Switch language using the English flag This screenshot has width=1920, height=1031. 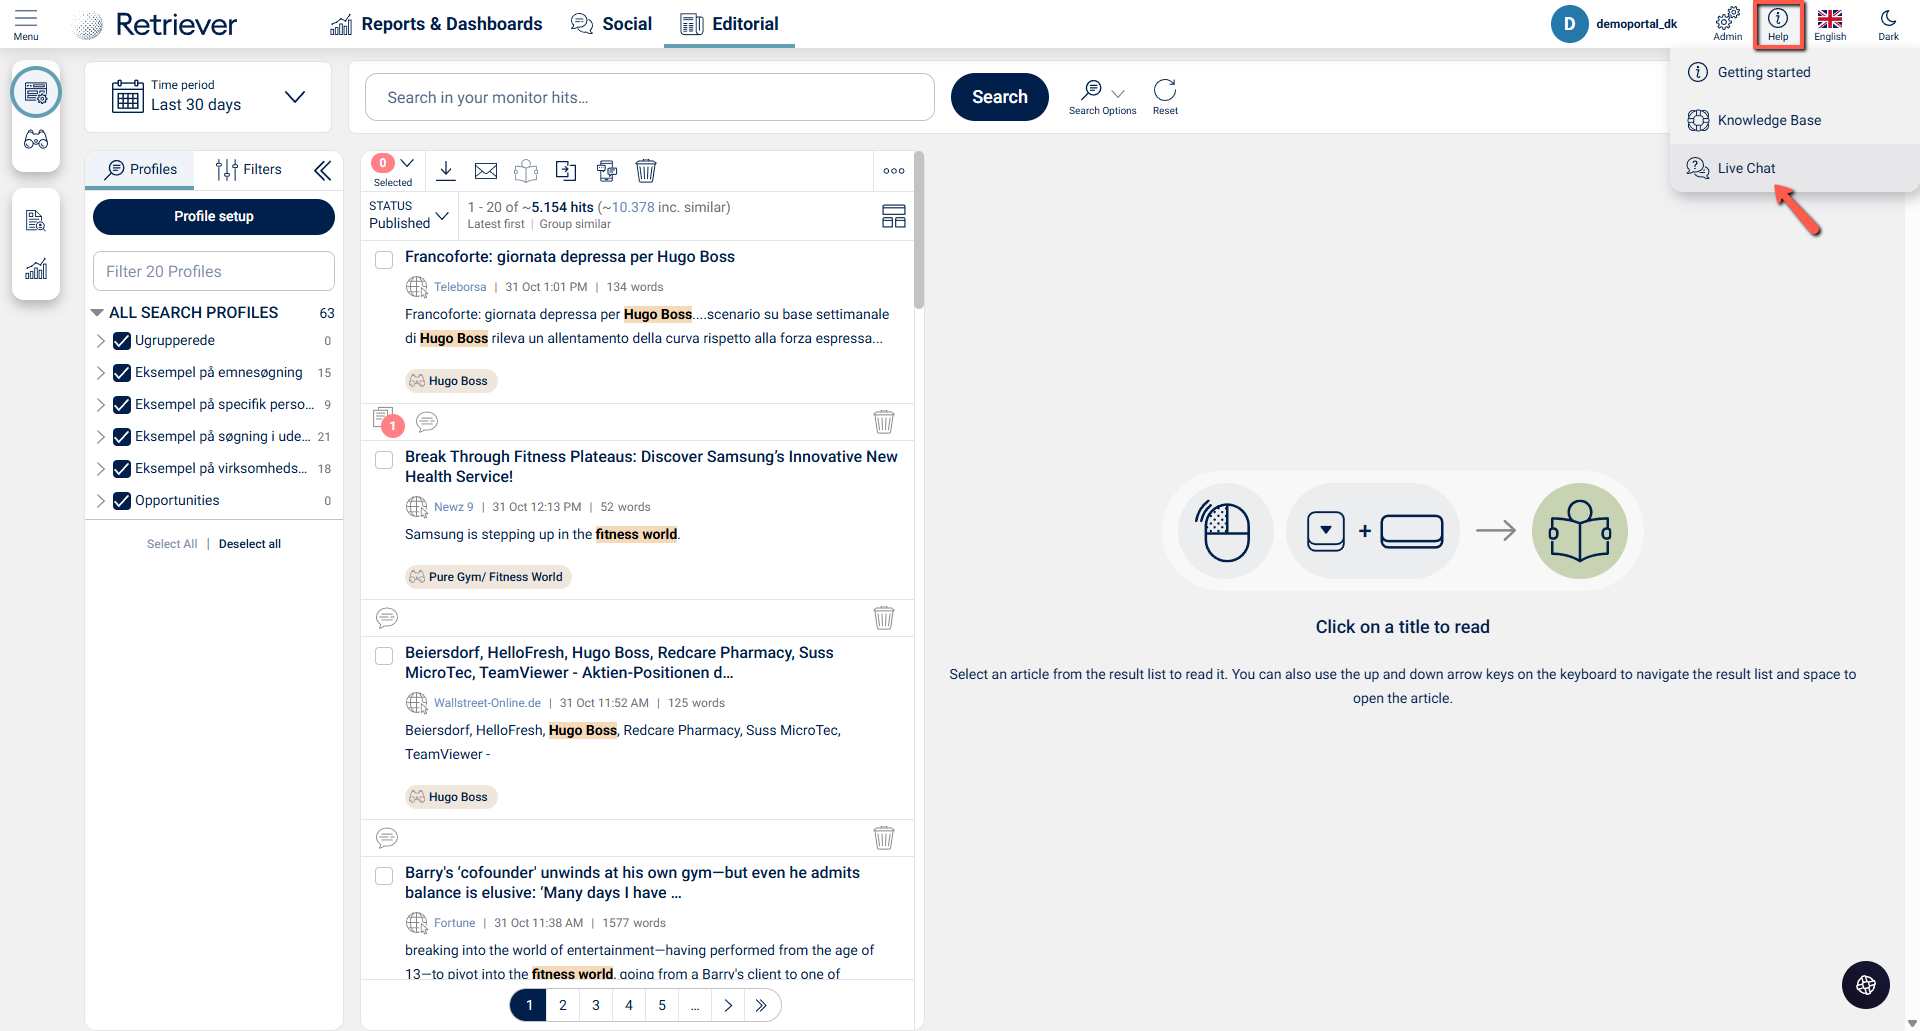pyautogui.click(x=1830, y=24)
